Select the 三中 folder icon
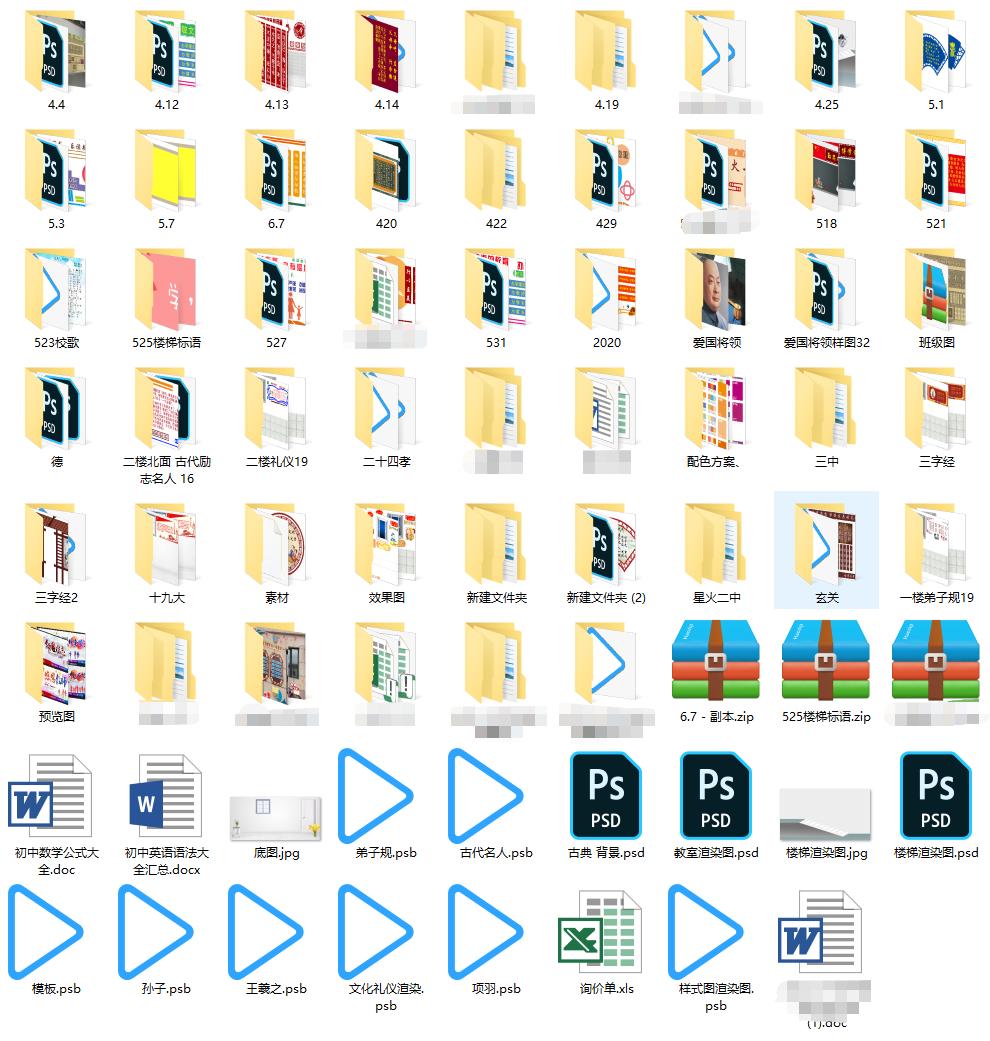The image size is (990, 1041). click(x=826, y=408)
